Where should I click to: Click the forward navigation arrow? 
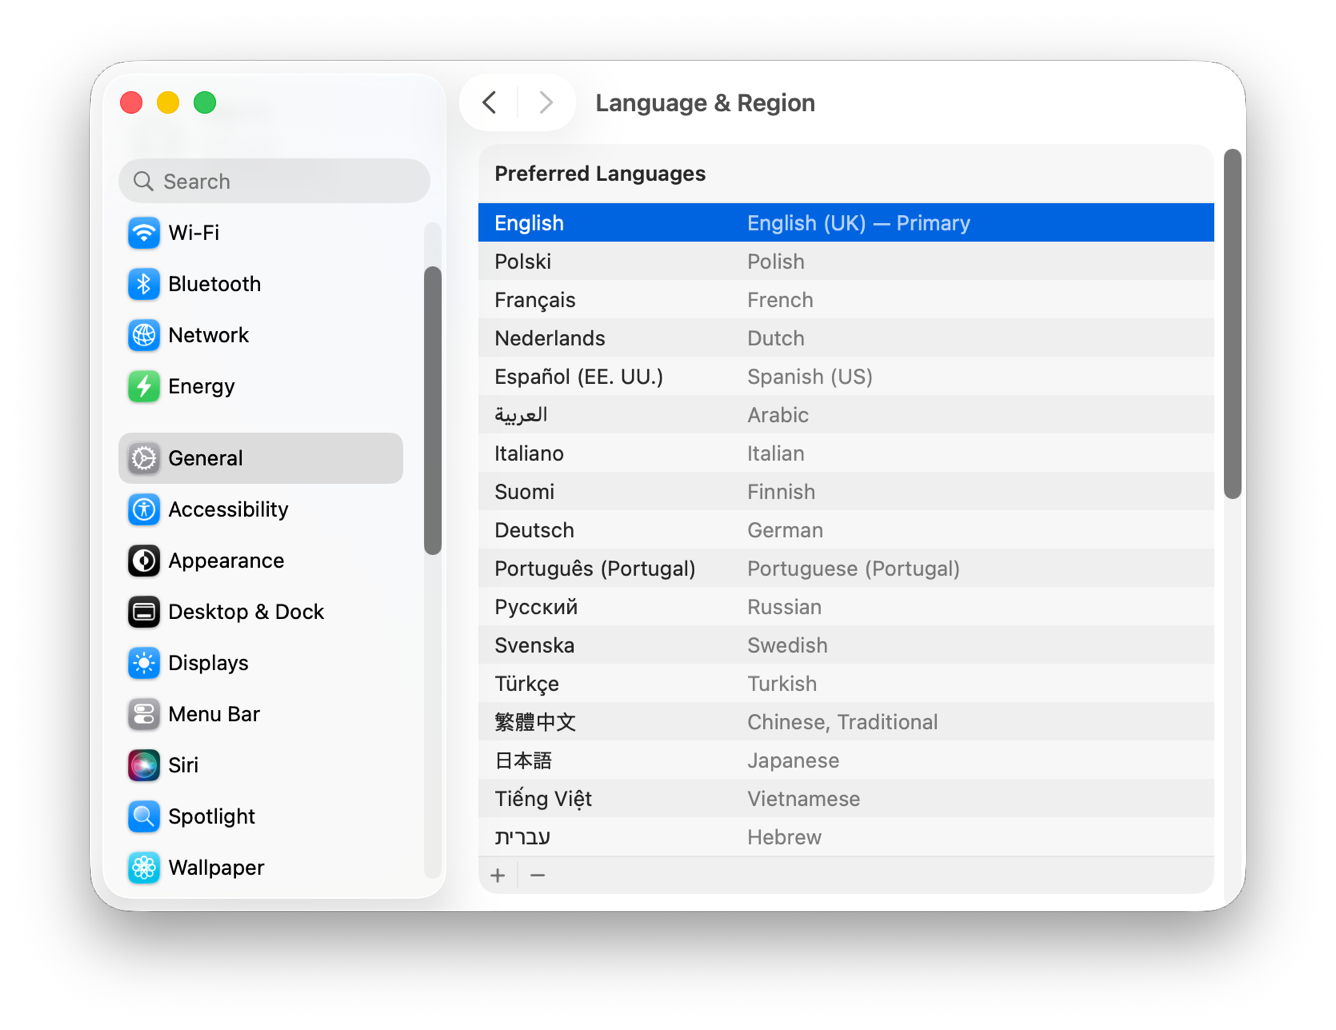pos(546,103)
